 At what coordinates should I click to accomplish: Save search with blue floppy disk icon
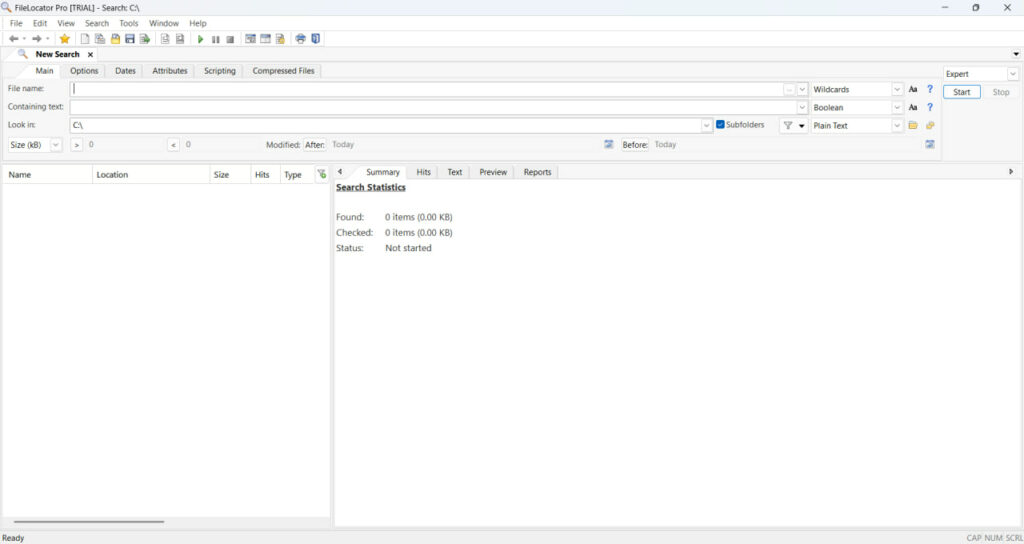pos(130,39)
